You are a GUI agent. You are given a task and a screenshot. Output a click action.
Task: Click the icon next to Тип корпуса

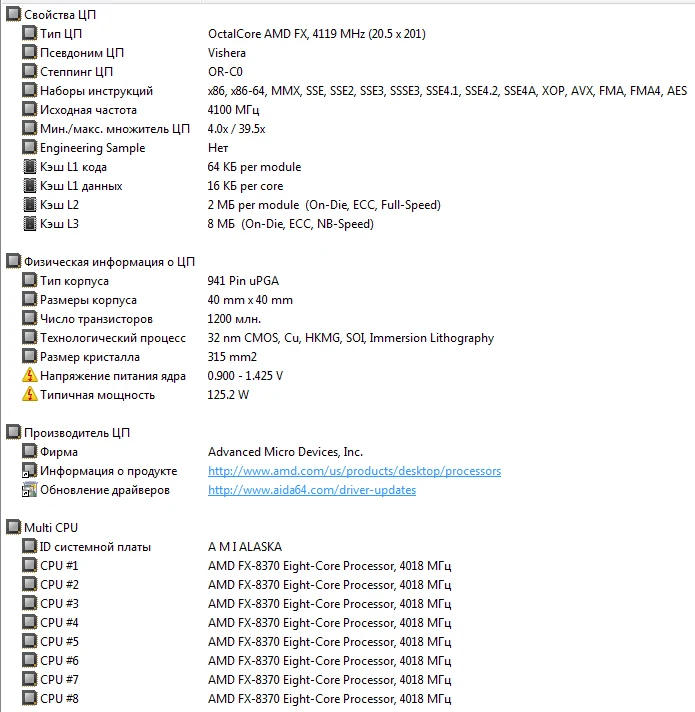(x=29, y=281)
